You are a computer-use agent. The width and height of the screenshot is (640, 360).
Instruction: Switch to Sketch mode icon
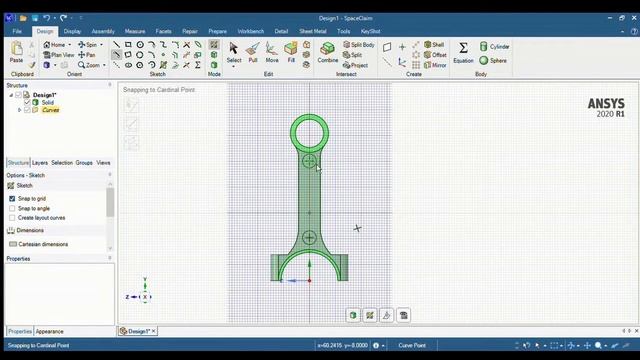click(214, 44)
